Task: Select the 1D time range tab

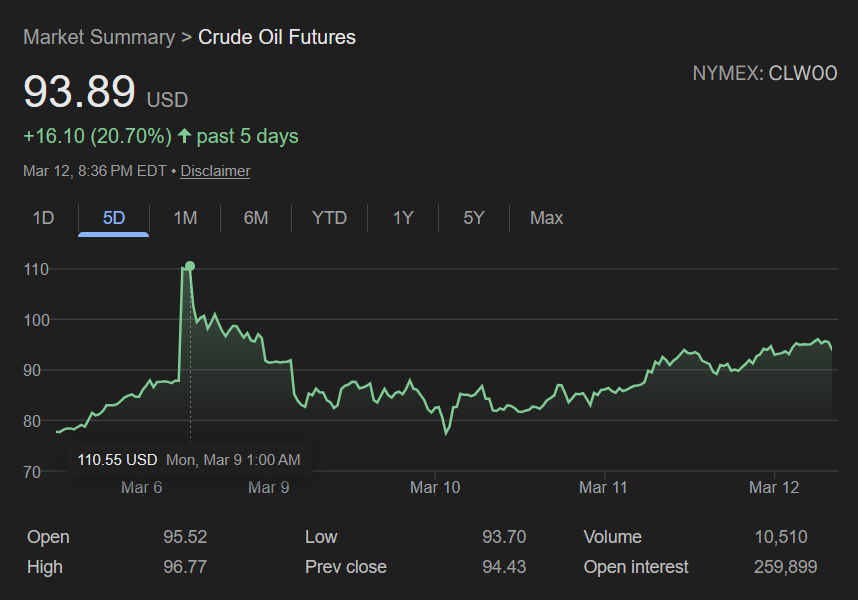Action: (43, 218)
